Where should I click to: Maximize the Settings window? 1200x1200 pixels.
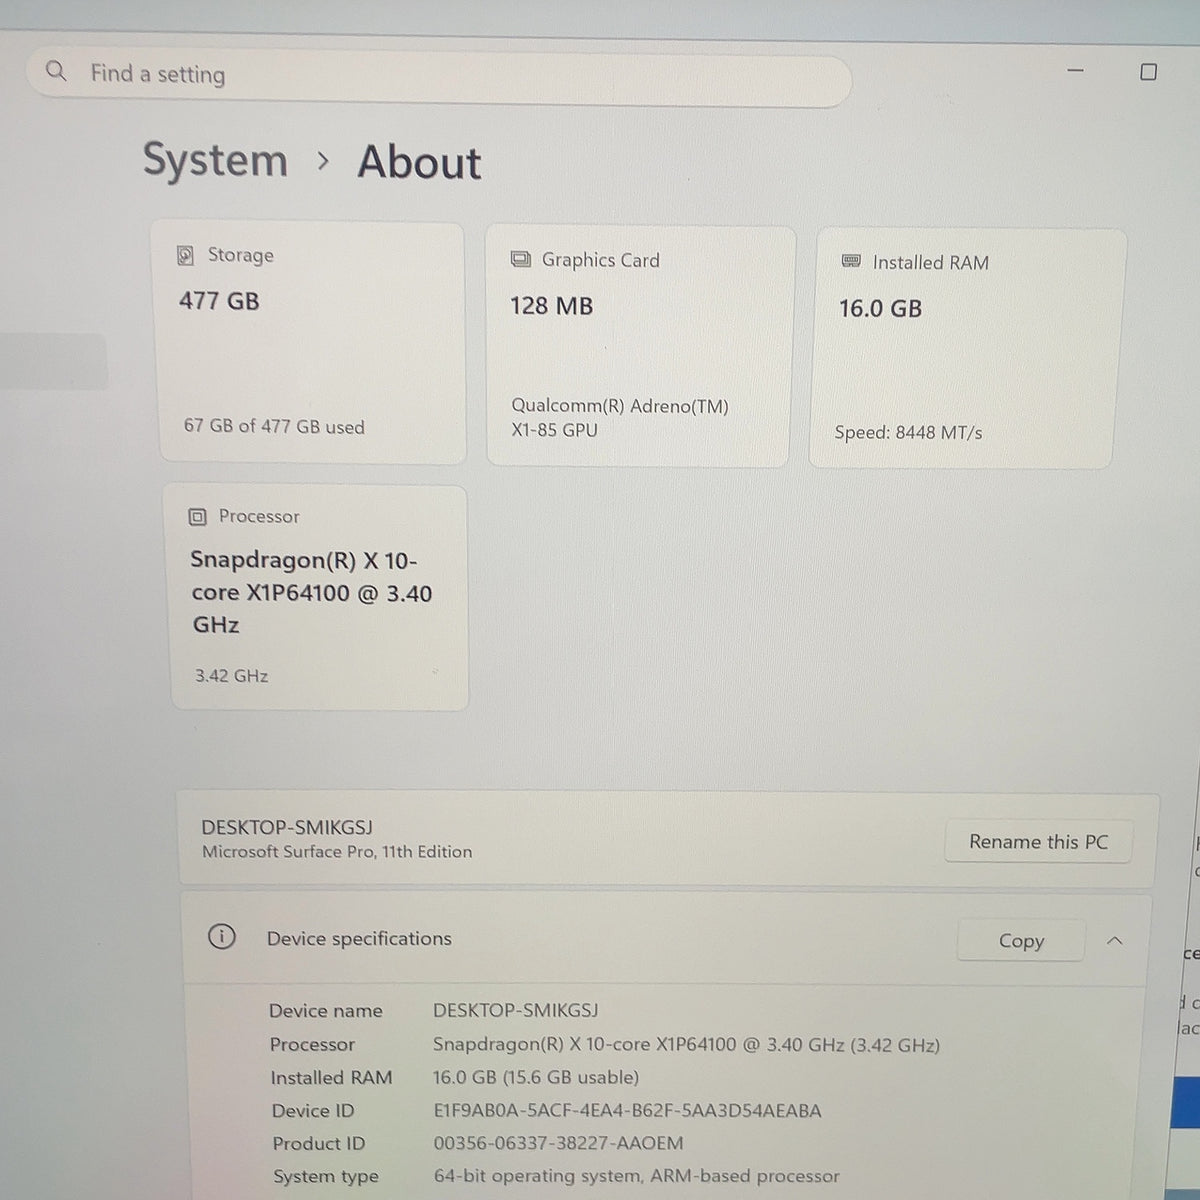[1148, 72]
